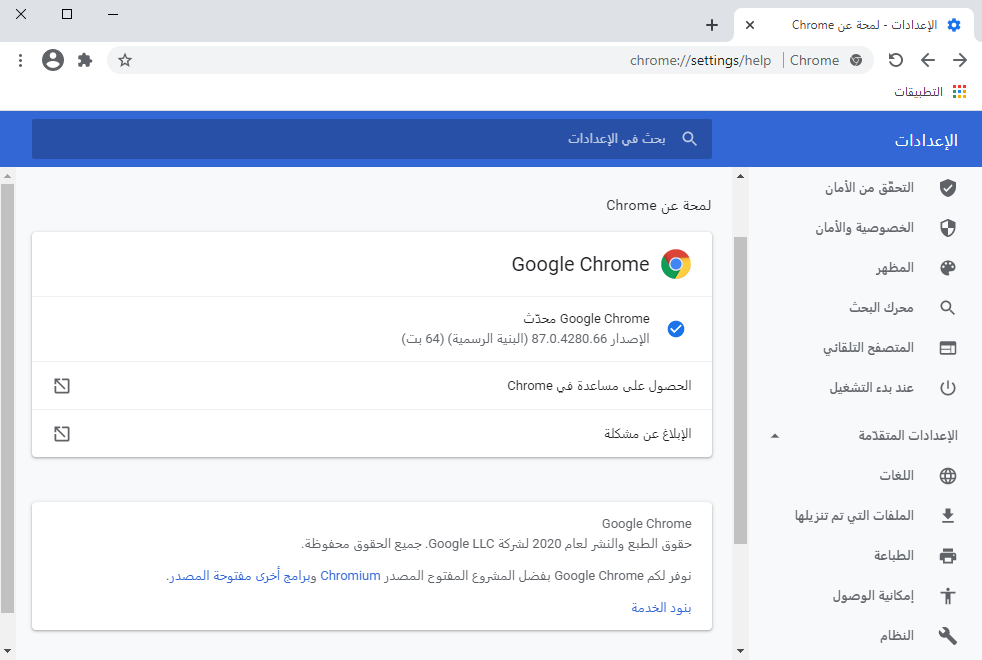Click the وبرامج أخرى مفتوحة المصدر link
Viewport: 982px width, 660px height.
click(x=242, y=575)
